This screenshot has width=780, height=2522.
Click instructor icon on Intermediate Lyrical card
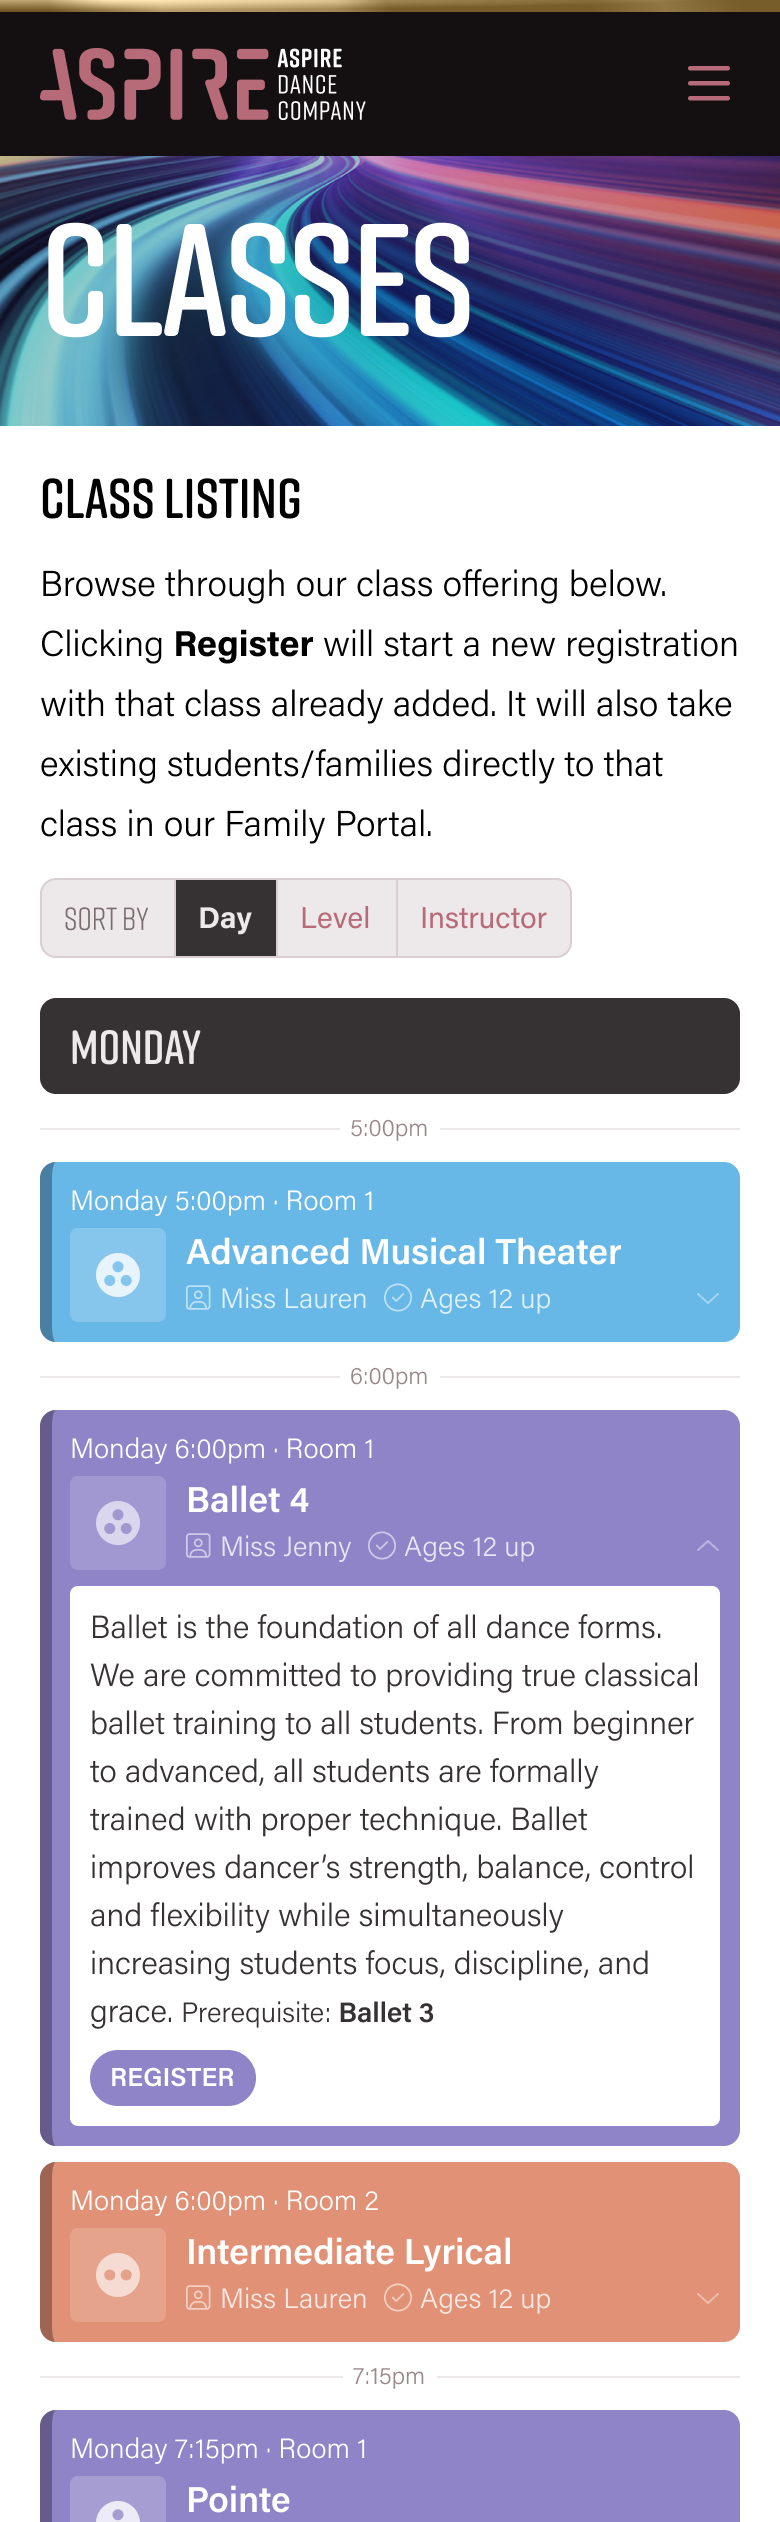point(198,2299)
